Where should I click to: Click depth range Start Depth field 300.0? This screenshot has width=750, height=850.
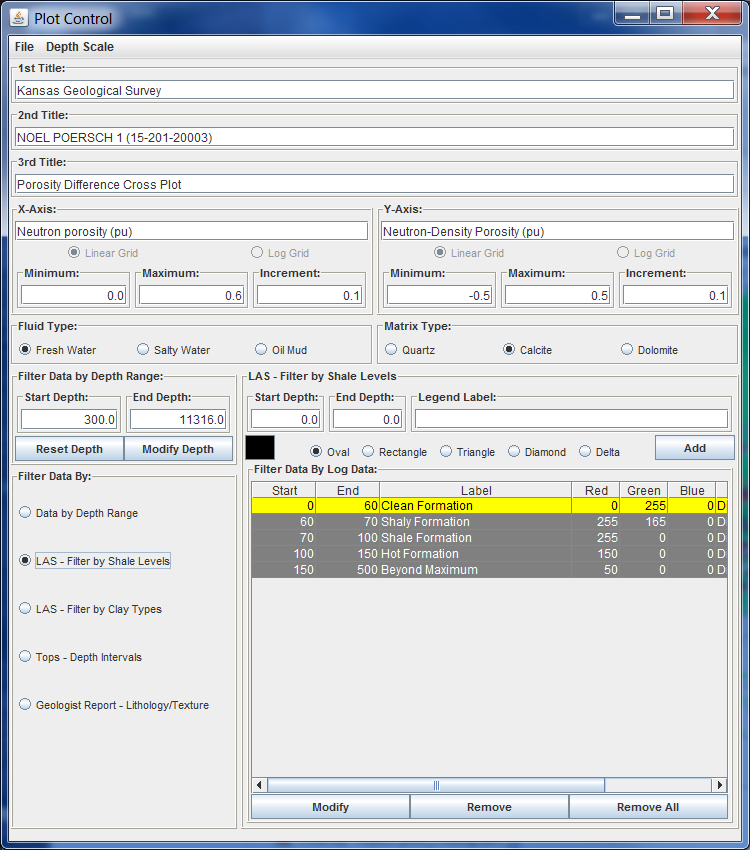pyautogui.click(x=69, y=420)
